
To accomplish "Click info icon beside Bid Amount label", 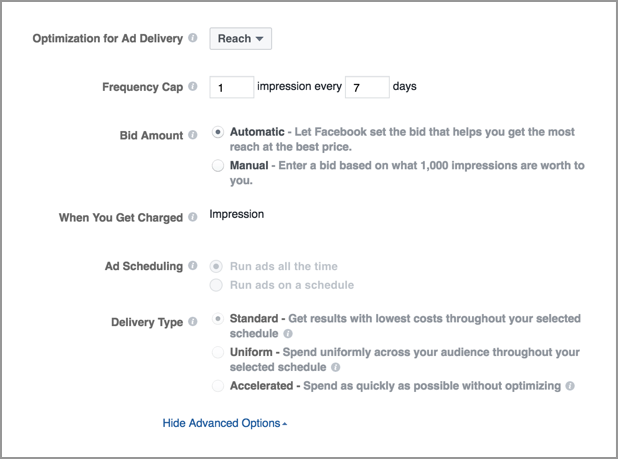I will [x=193, y=135].
